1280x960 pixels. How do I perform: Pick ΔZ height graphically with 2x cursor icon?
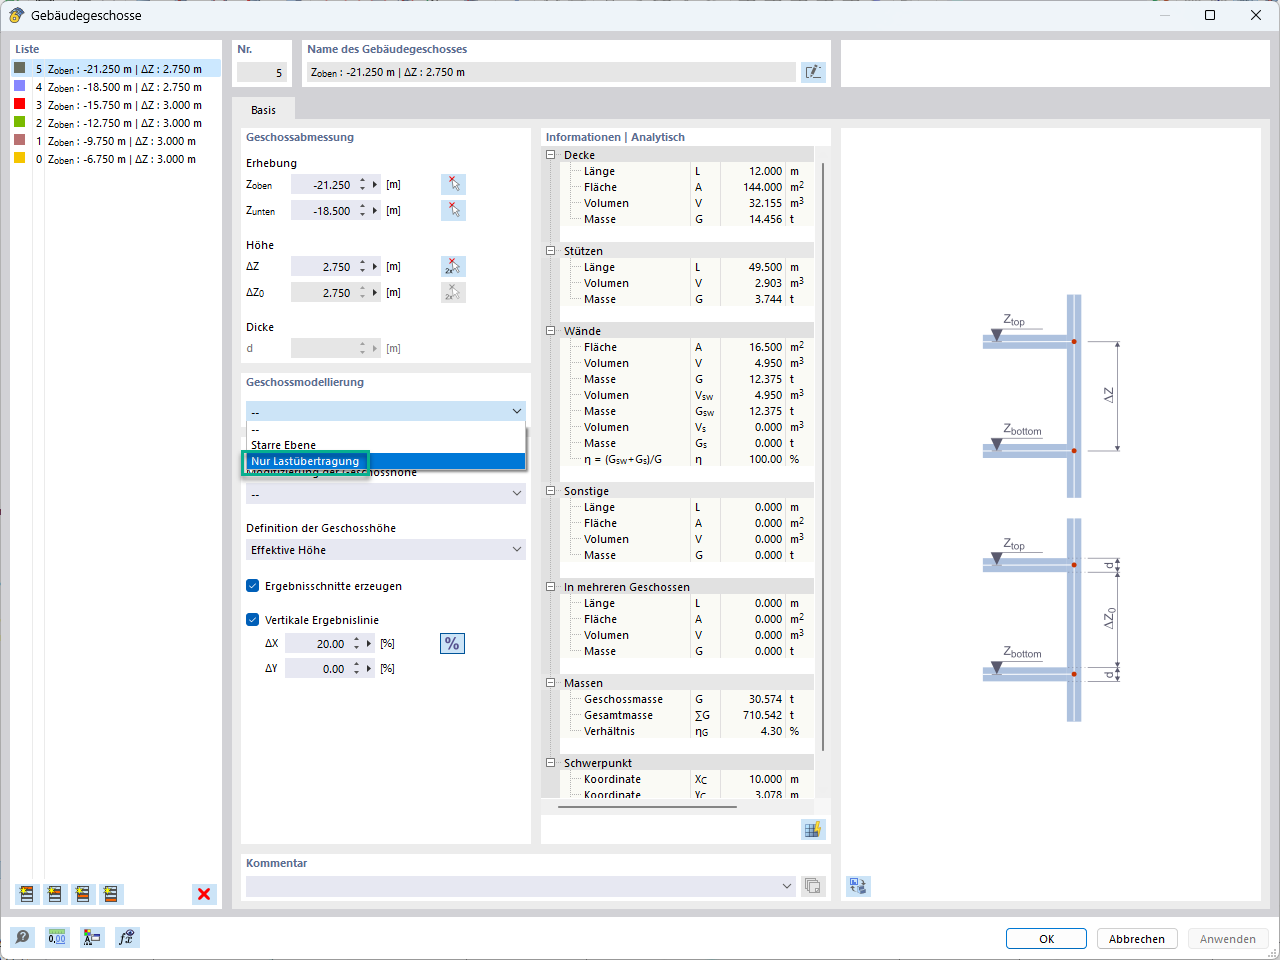click(453, 267)
